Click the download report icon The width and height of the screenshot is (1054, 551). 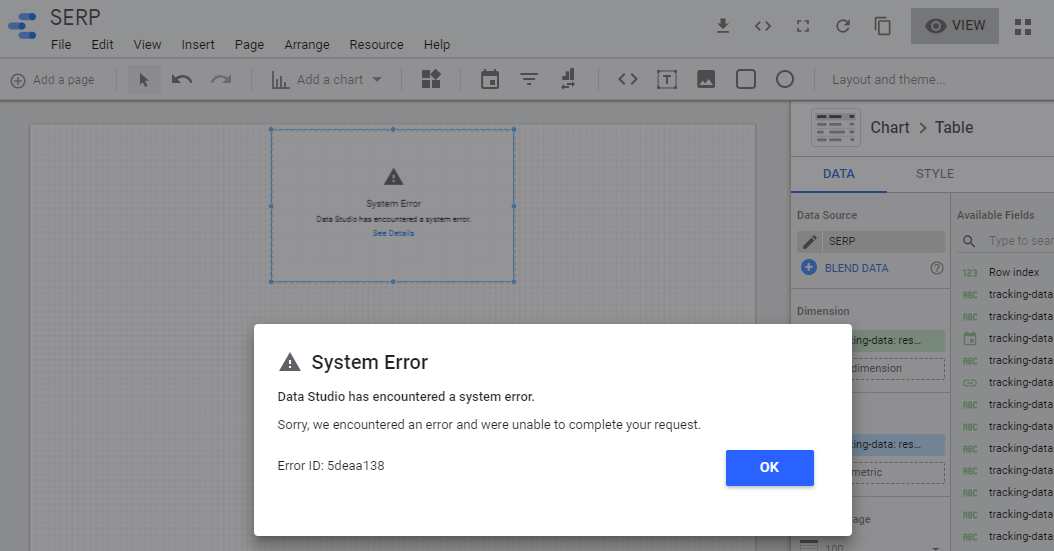[x=723, y=26]
